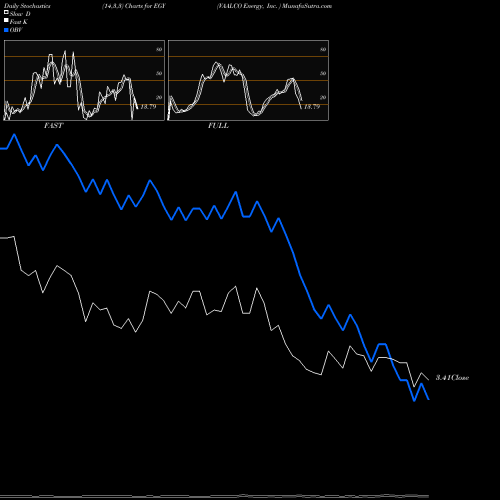Image resolution: width=500 pixels, height=500 pixels.
Task: Open the MunafaSutra.com label
Action: (x=307, y=6)
